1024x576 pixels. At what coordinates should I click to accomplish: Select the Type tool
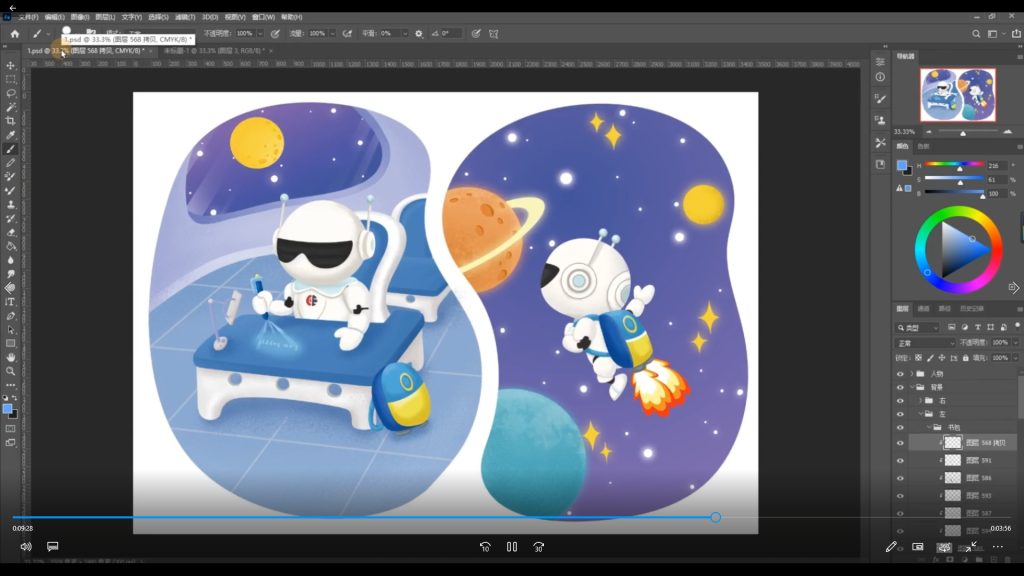point(11,301)
